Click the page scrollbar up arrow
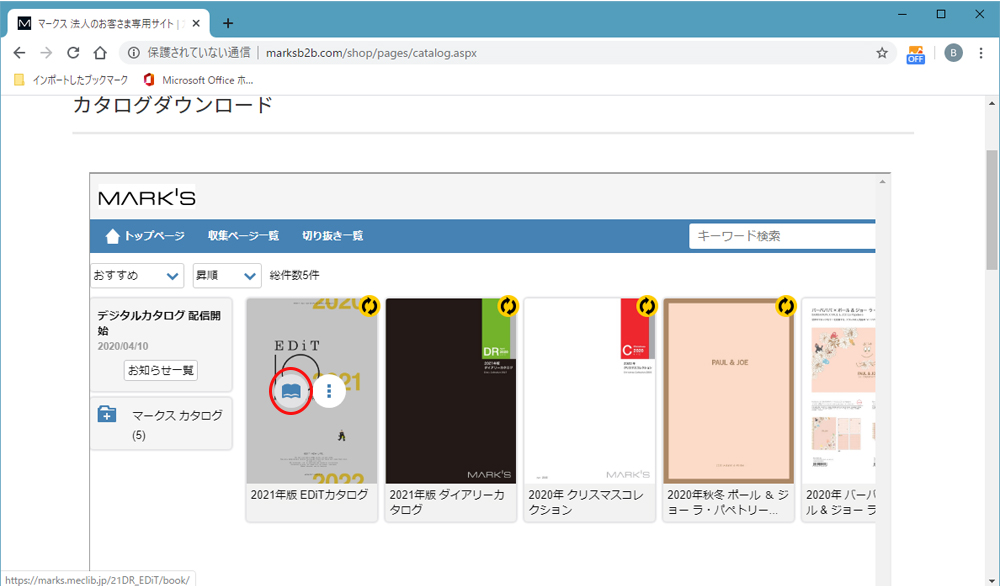 [992, 103]
